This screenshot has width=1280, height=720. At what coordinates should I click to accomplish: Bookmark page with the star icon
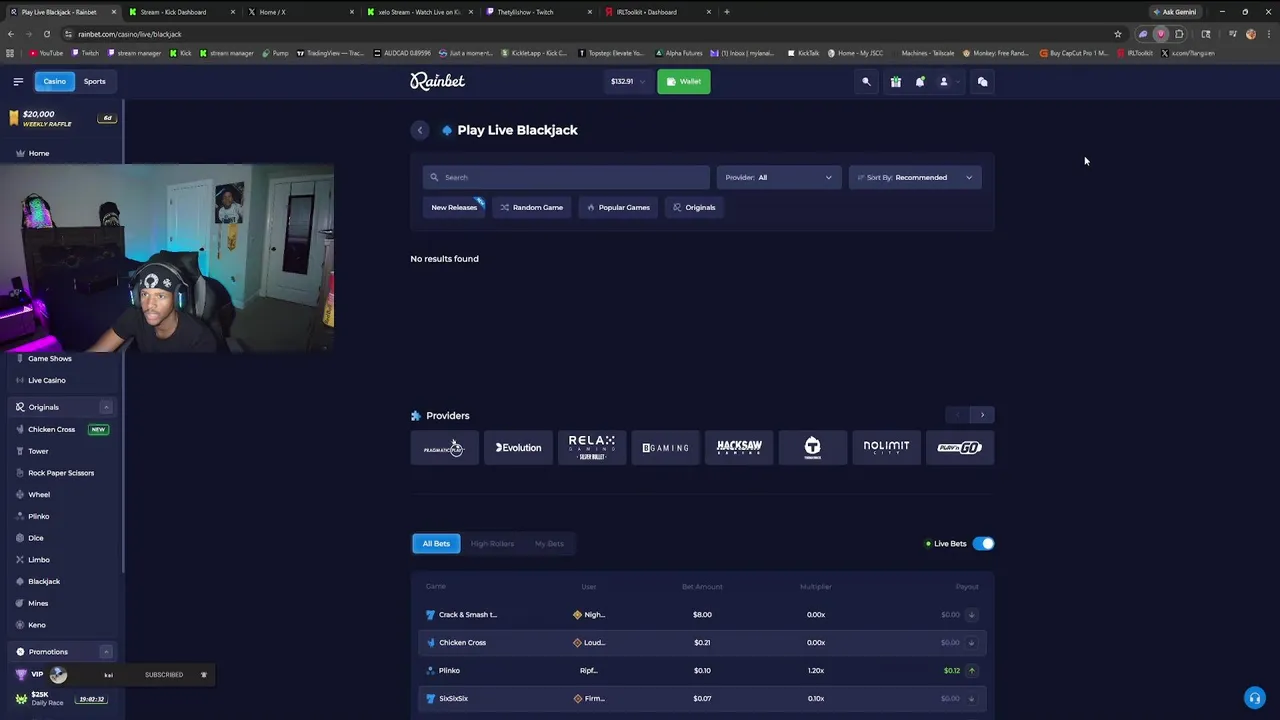click(1118, 34)
